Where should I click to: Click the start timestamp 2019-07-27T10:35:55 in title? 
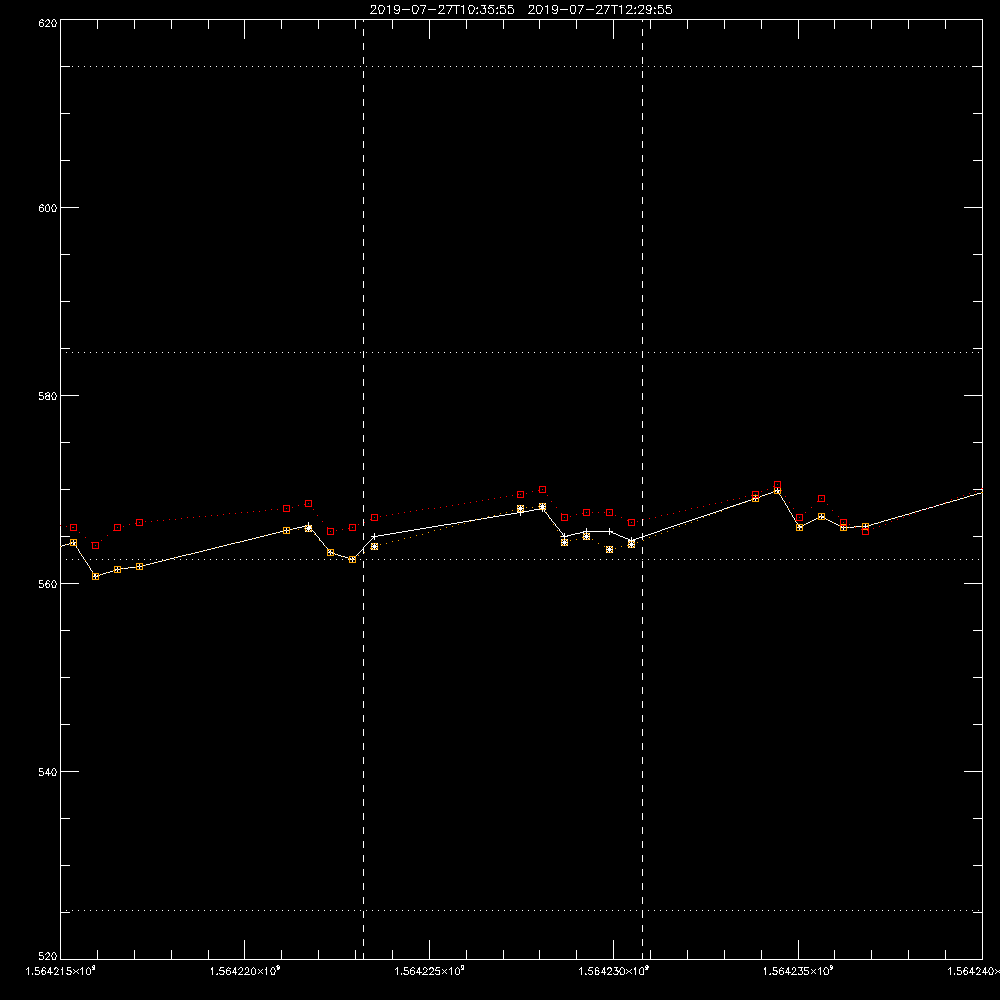(x=442, y=10)
